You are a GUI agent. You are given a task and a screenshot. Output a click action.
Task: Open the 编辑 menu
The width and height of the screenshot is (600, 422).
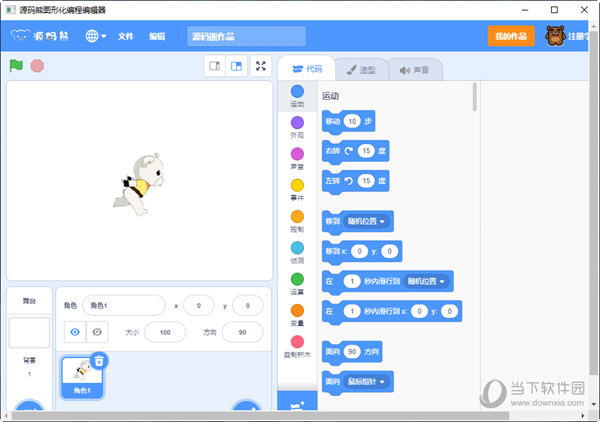point(157,36)
